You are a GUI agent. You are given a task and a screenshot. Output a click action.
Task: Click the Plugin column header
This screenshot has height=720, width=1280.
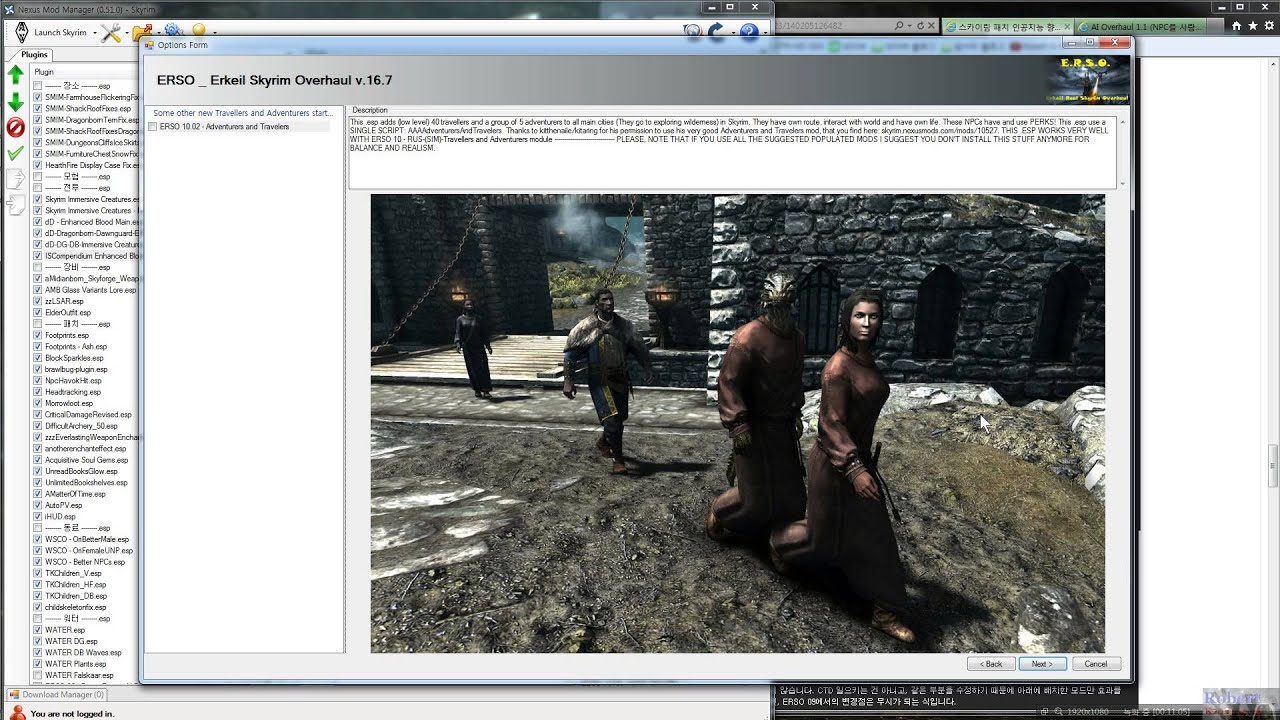(84, 72)
